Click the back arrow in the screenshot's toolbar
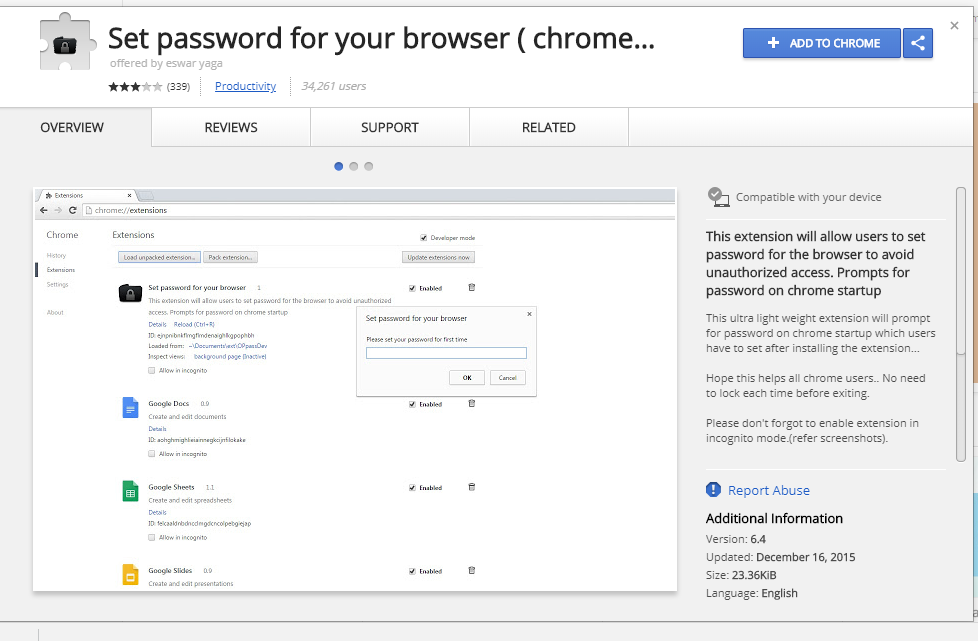The image size is (978, 641). point(44,210)
